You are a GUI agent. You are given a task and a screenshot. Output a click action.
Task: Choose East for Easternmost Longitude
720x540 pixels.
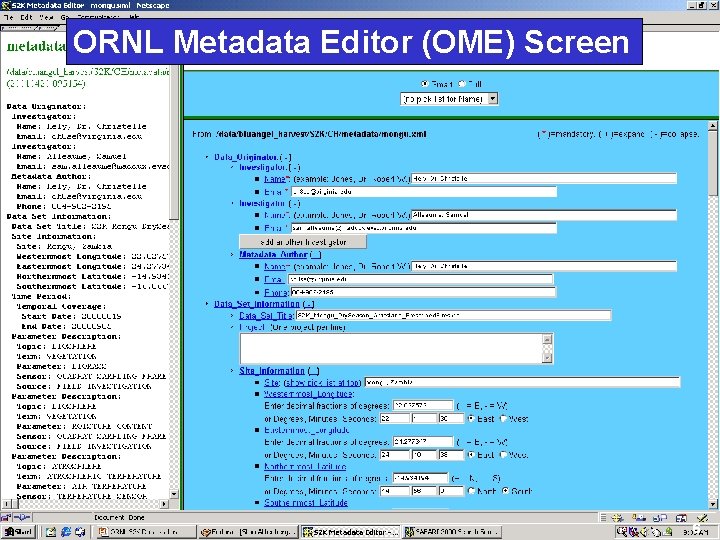(x=471, y=455)
